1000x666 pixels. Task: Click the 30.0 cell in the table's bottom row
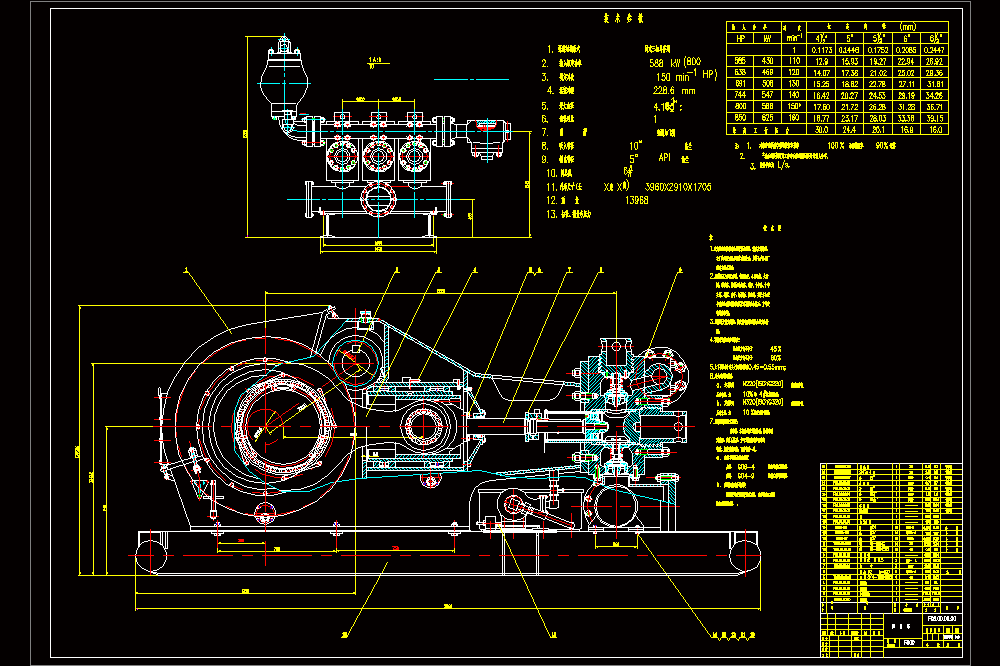pyautogui.click(x=821, y=130)
